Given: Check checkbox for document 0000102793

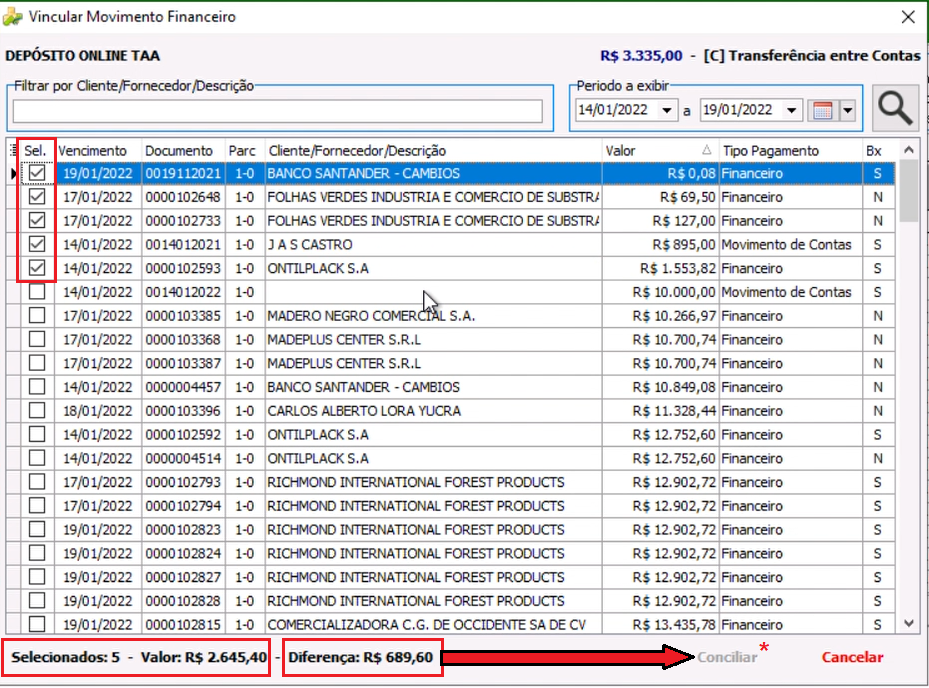Looking at the screenshot, I should (x=37, y=482).
